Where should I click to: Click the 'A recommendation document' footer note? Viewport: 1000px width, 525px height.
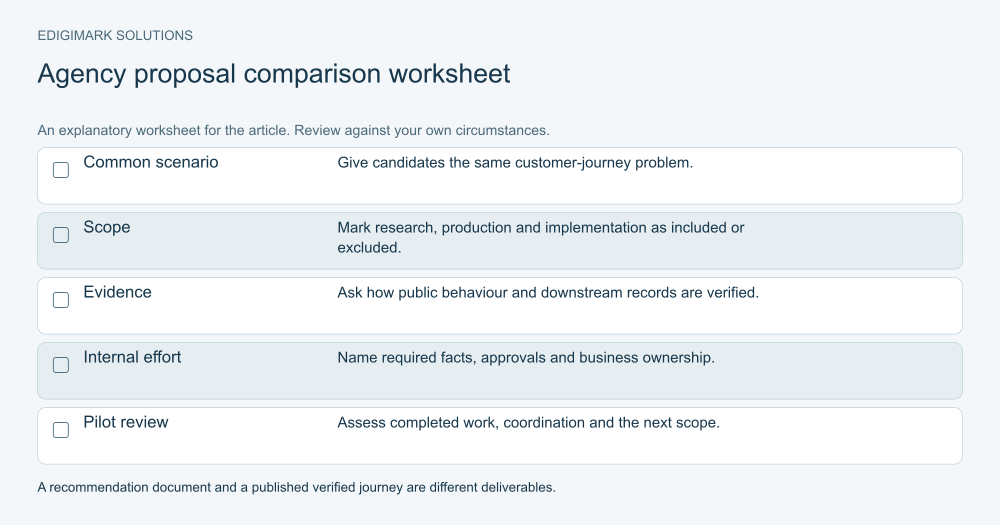tap(297, 487)
